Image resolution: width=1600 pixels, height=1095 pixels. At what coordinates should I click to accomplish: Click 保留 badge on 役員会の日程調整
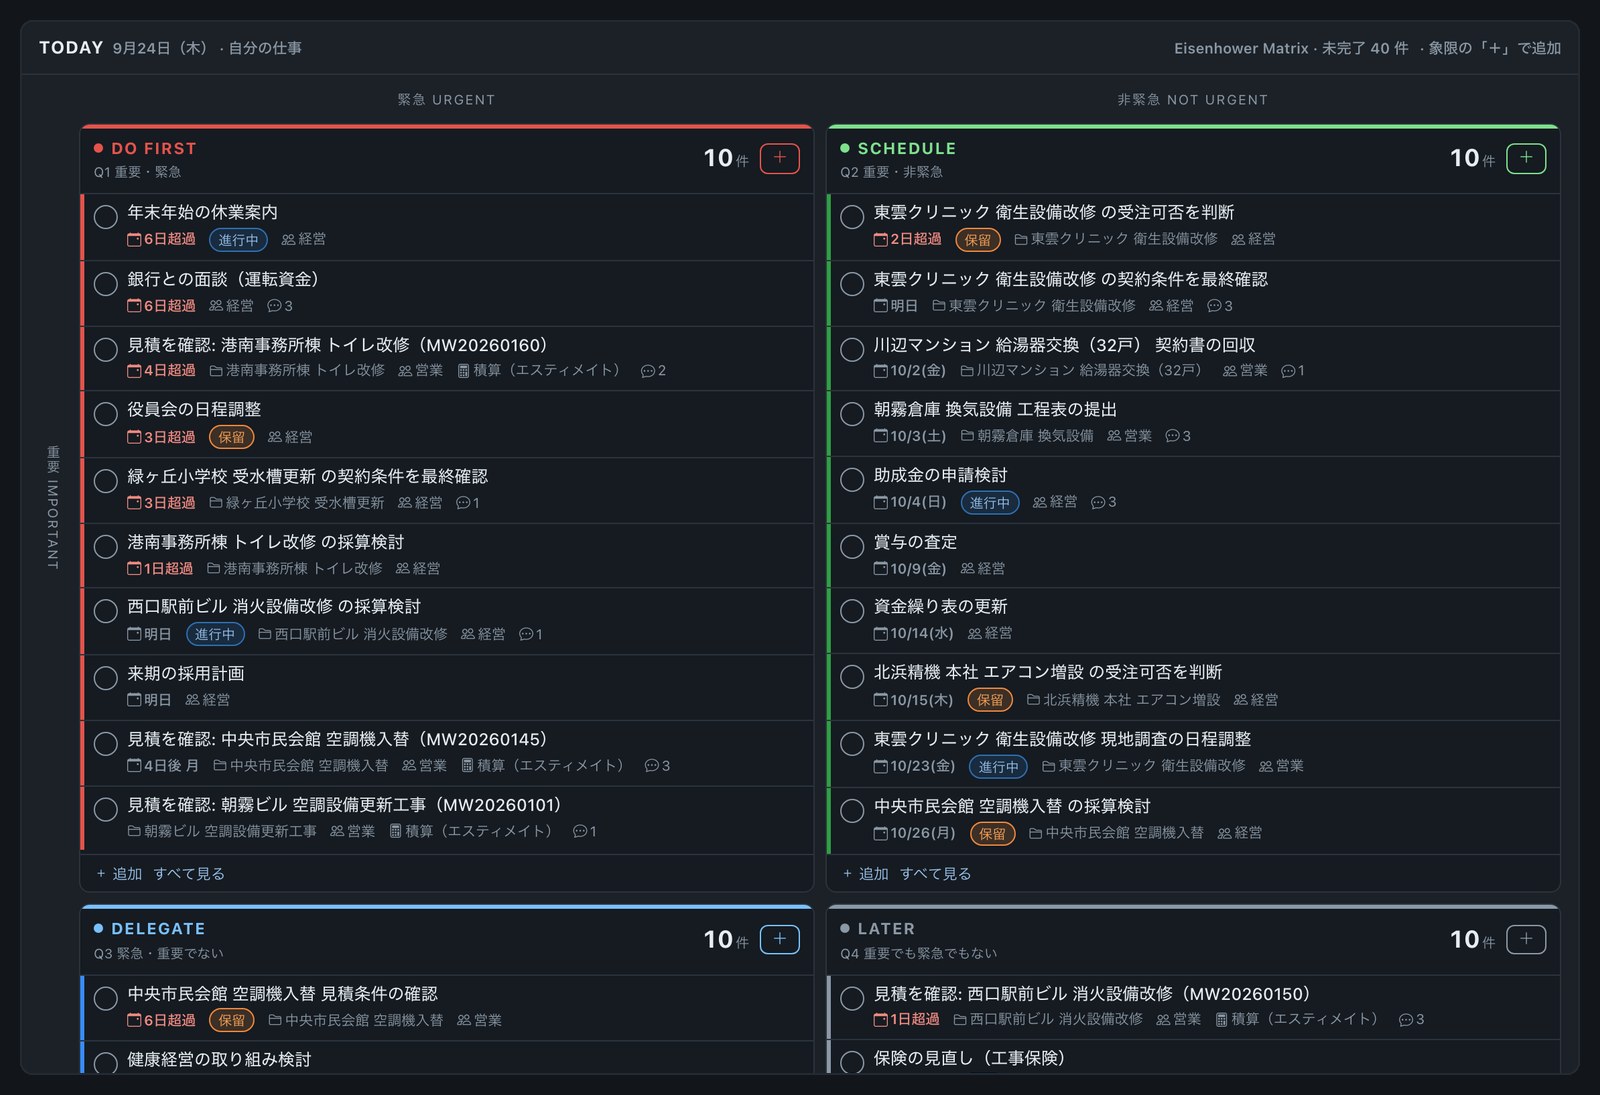(x=232, y=437)
